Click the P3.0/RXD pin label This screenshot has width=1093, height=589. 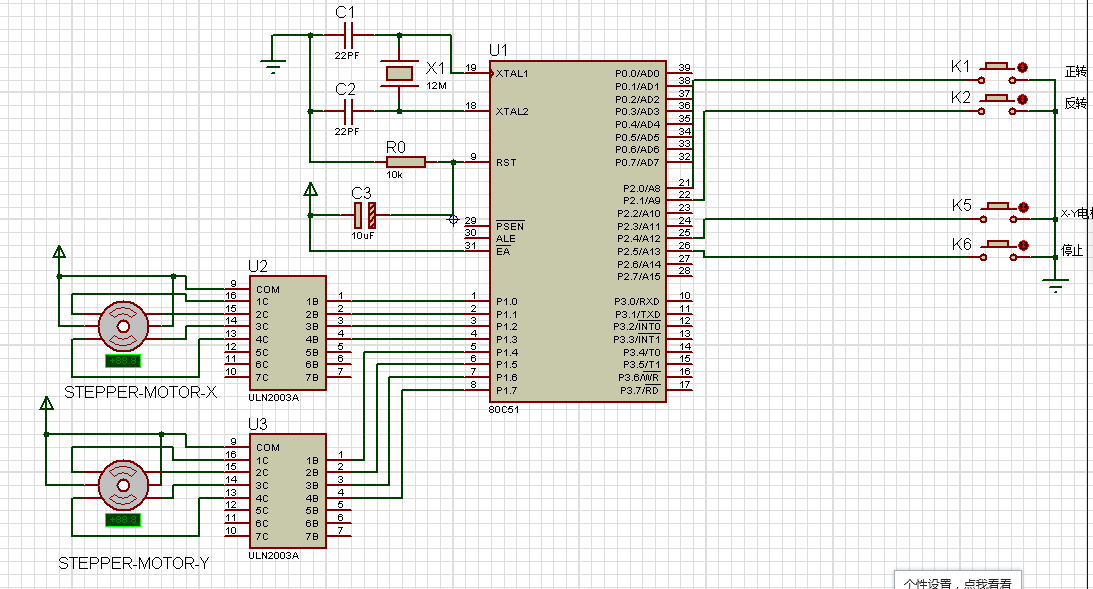click(x=637, y=302)
